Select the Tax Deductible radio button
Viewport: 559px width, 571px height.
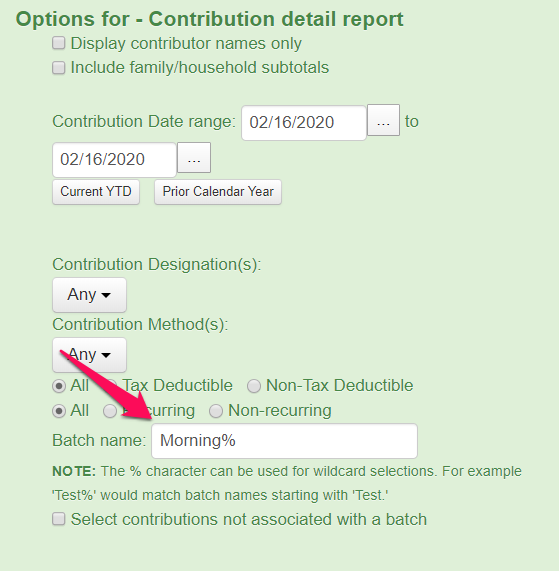(110, 386)
